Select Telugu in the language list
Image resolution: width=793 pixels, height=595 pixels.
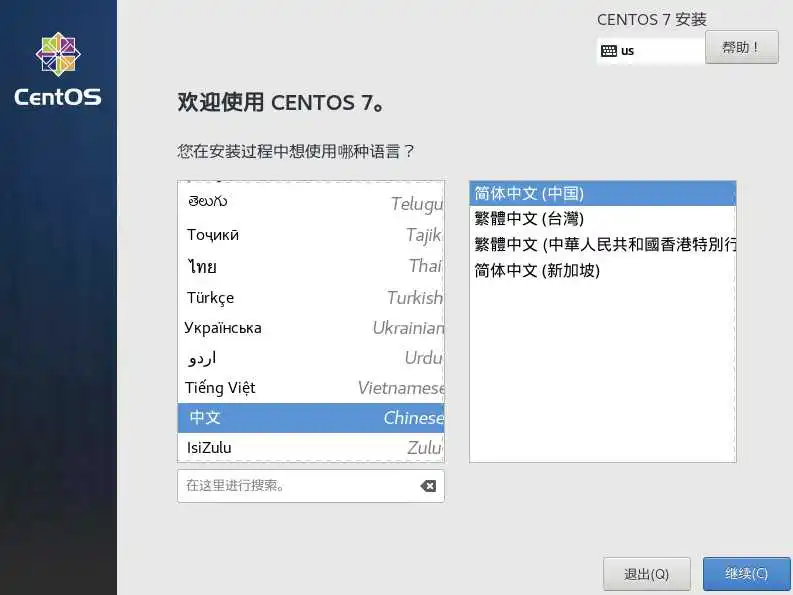(x=311, y=202)
